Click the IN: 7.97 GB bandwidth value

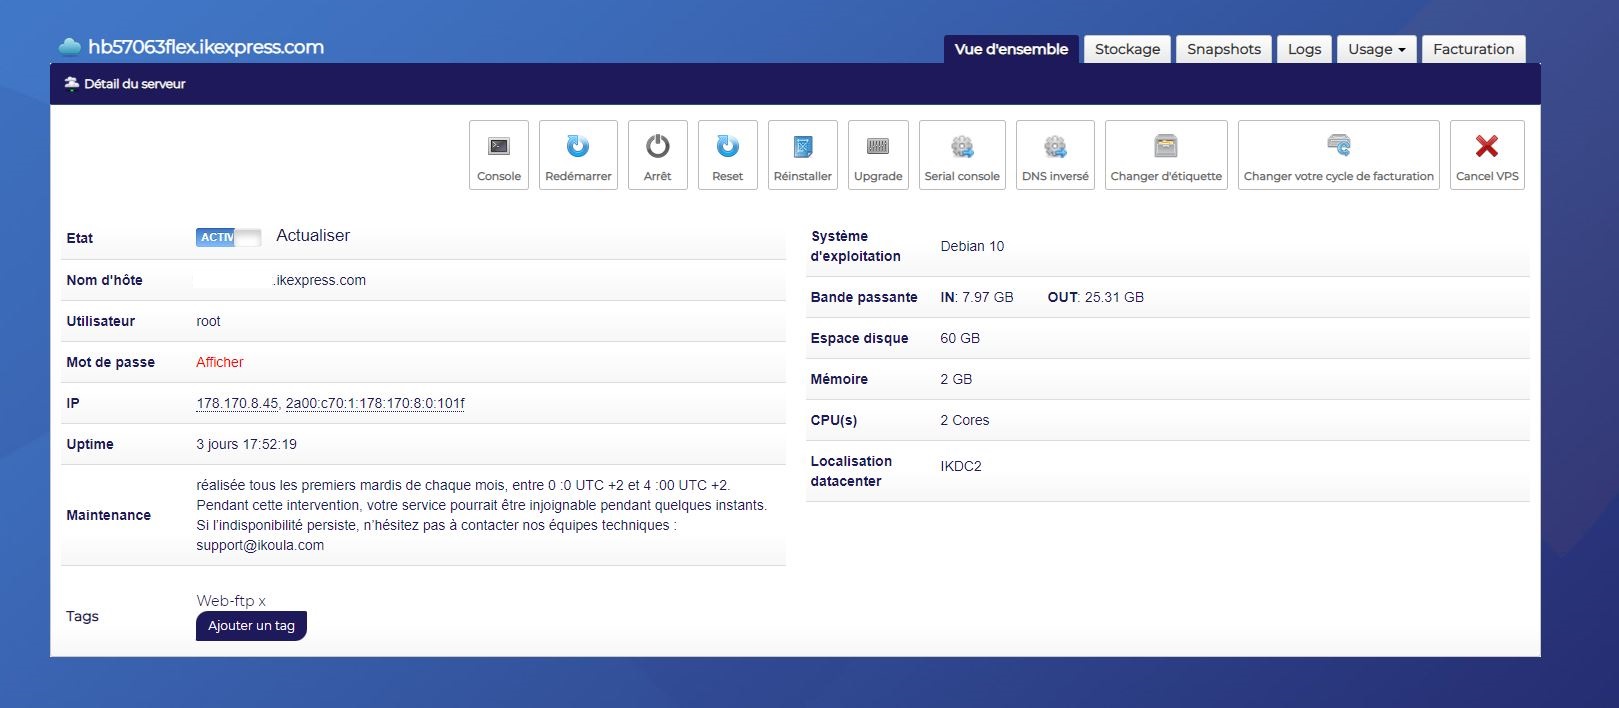click(x=977, y=297)
